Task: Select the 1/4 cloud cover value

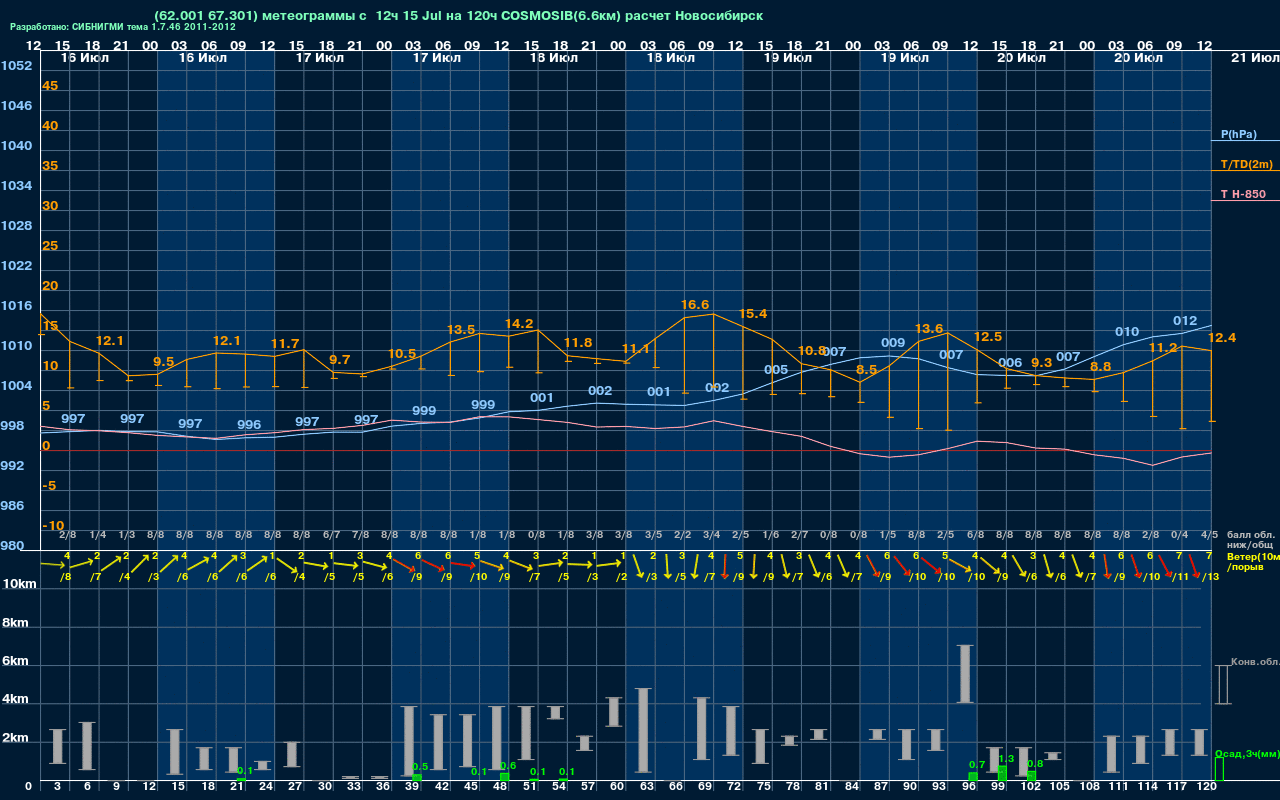Action: click(98, 535)
